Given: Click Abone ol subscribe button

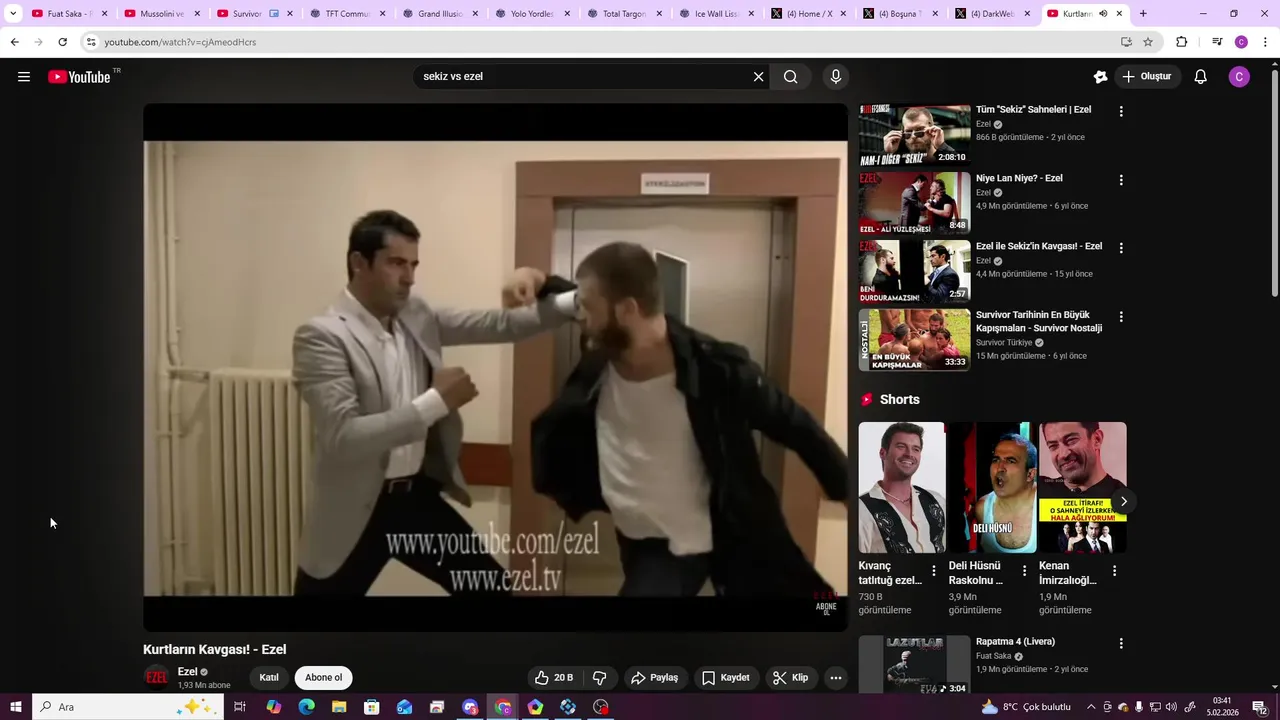Looking at the screenshot, I should [x=323, y=678].
